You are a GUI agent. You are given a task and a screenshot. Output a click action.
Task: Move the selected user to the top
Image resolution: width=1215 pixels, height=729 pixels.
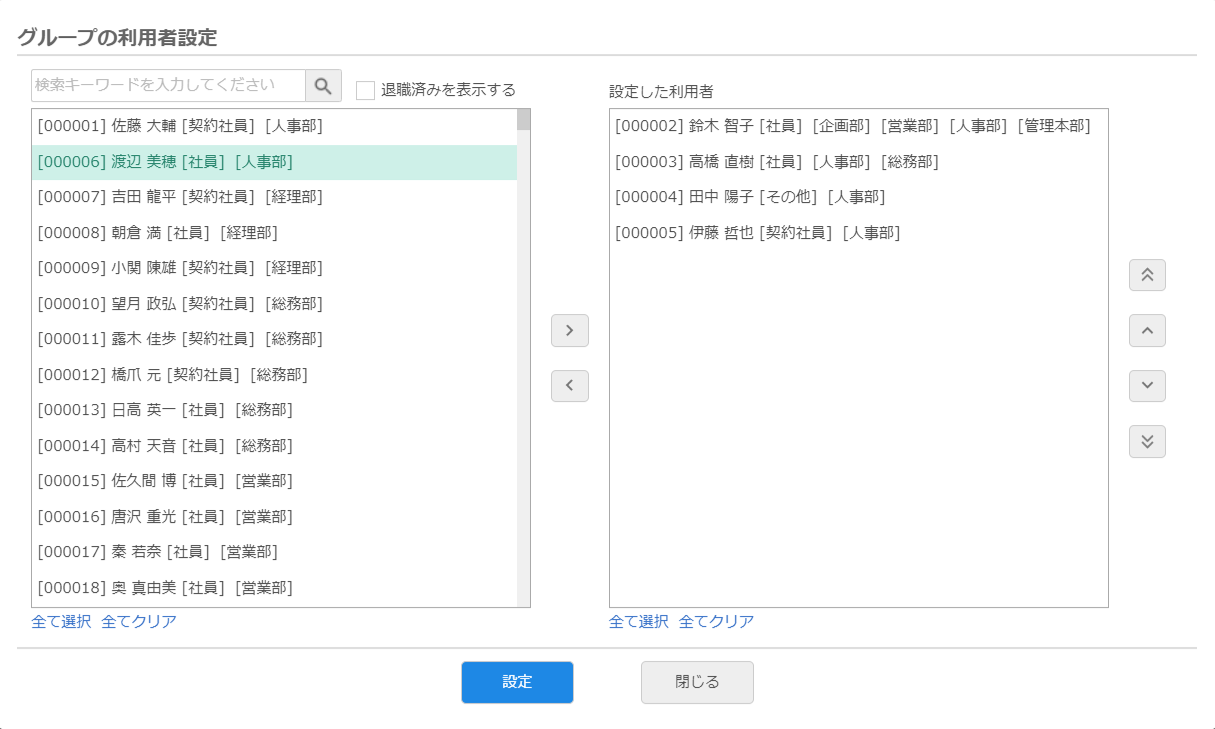click(x=1146, y=275)
